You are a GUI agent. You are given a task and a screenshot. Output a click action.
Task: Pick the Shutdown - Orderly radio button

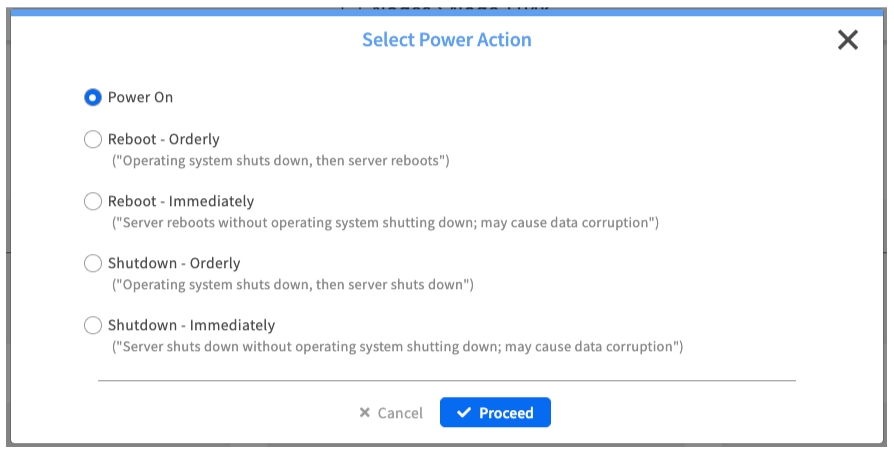[x=93, y=263]
